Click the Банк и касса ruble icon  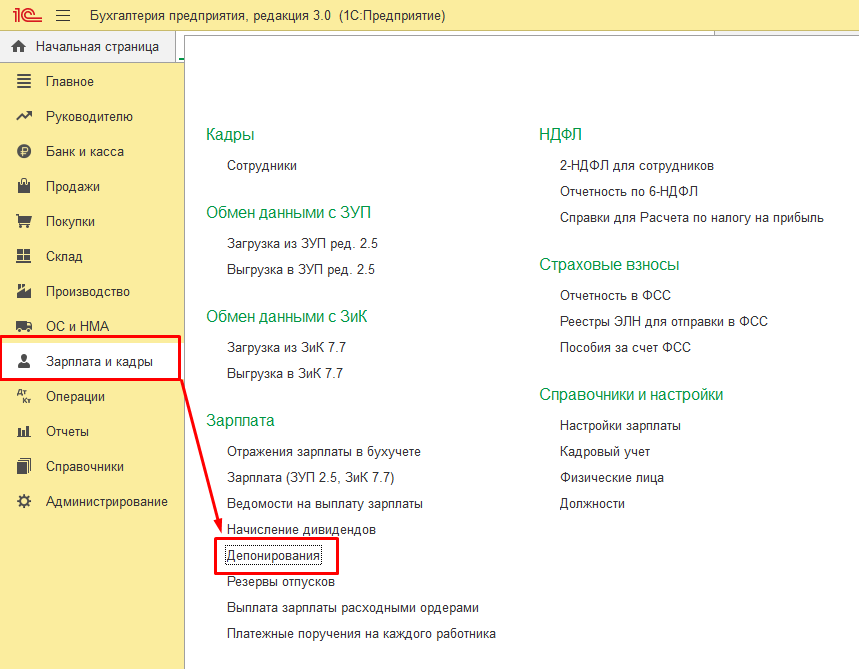coord(25,152)
